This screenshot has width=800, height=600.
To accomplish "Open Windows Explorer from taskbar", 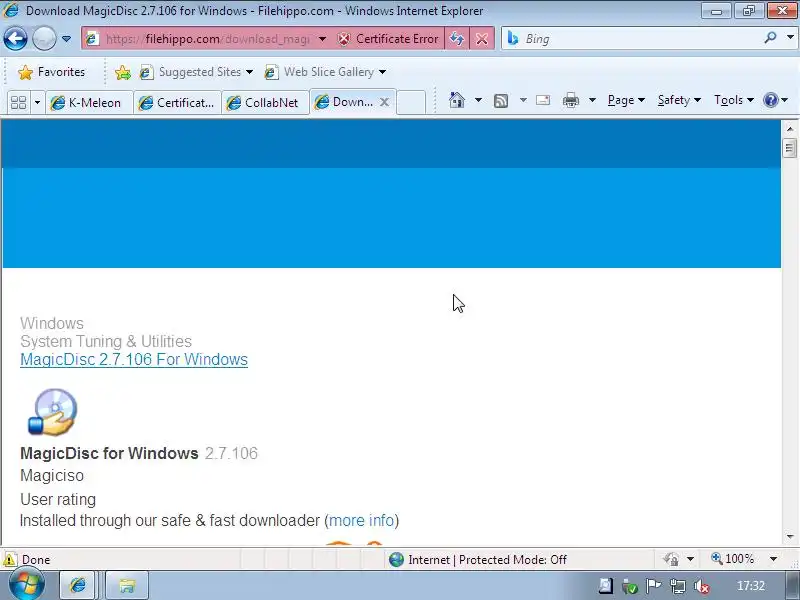I will pos(127,585).
